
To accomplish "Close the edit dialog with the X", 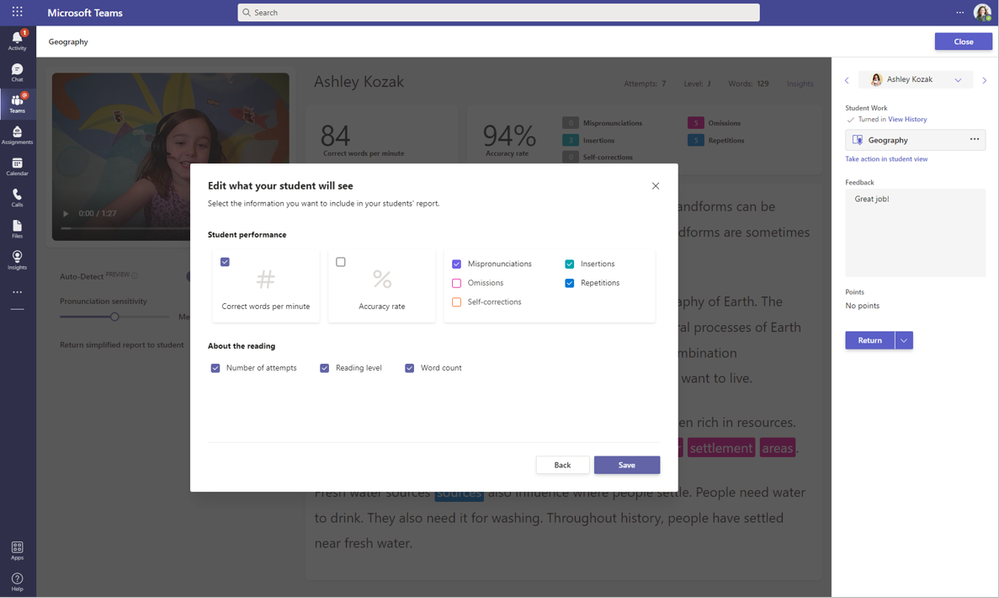I will (656, 186).
